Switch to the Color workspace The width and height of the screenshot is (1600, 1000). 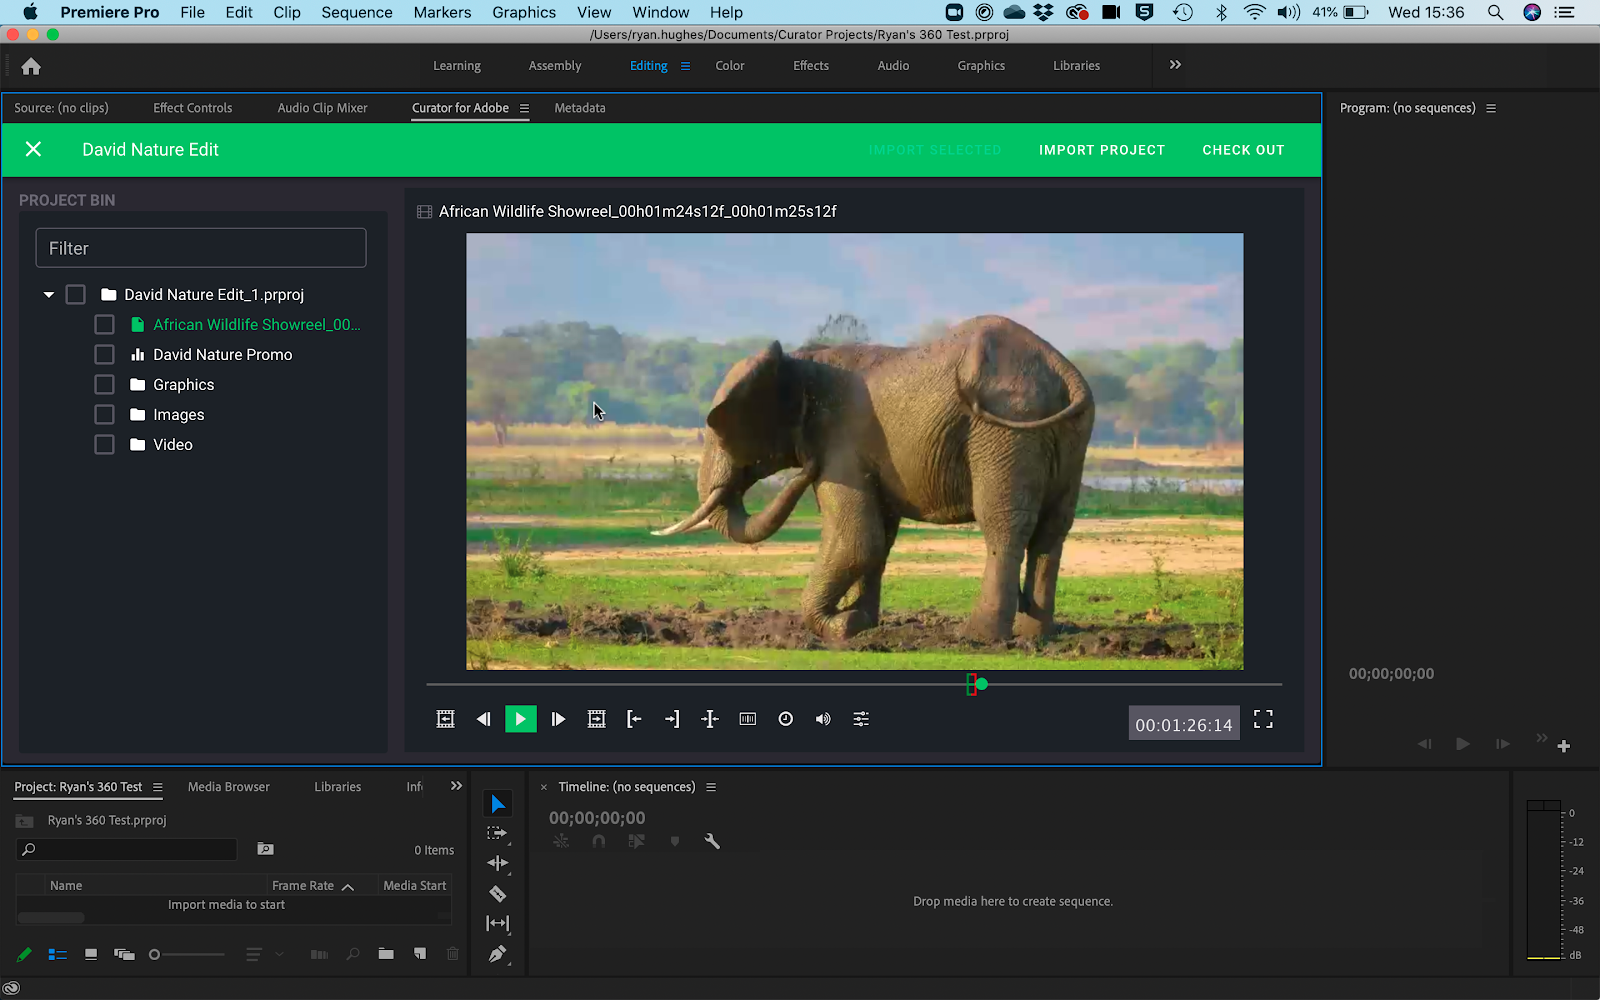coord(730,66)
